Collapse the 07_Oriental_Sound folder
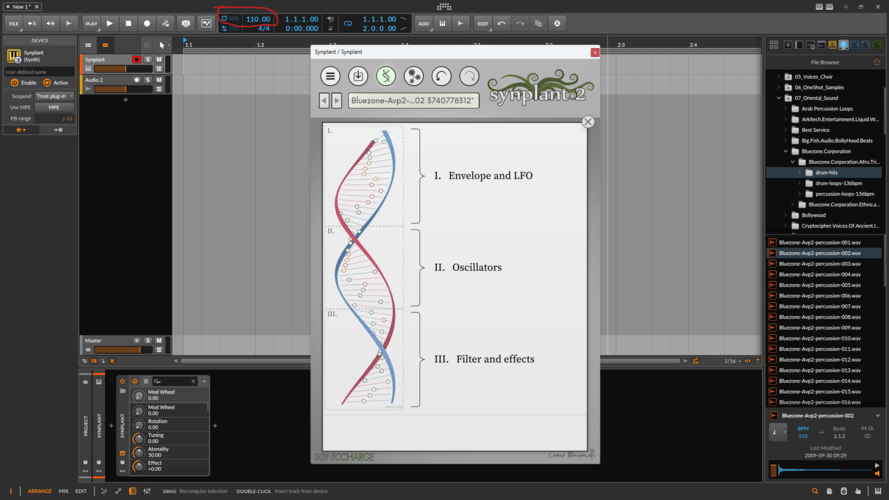 coord(779,98)
